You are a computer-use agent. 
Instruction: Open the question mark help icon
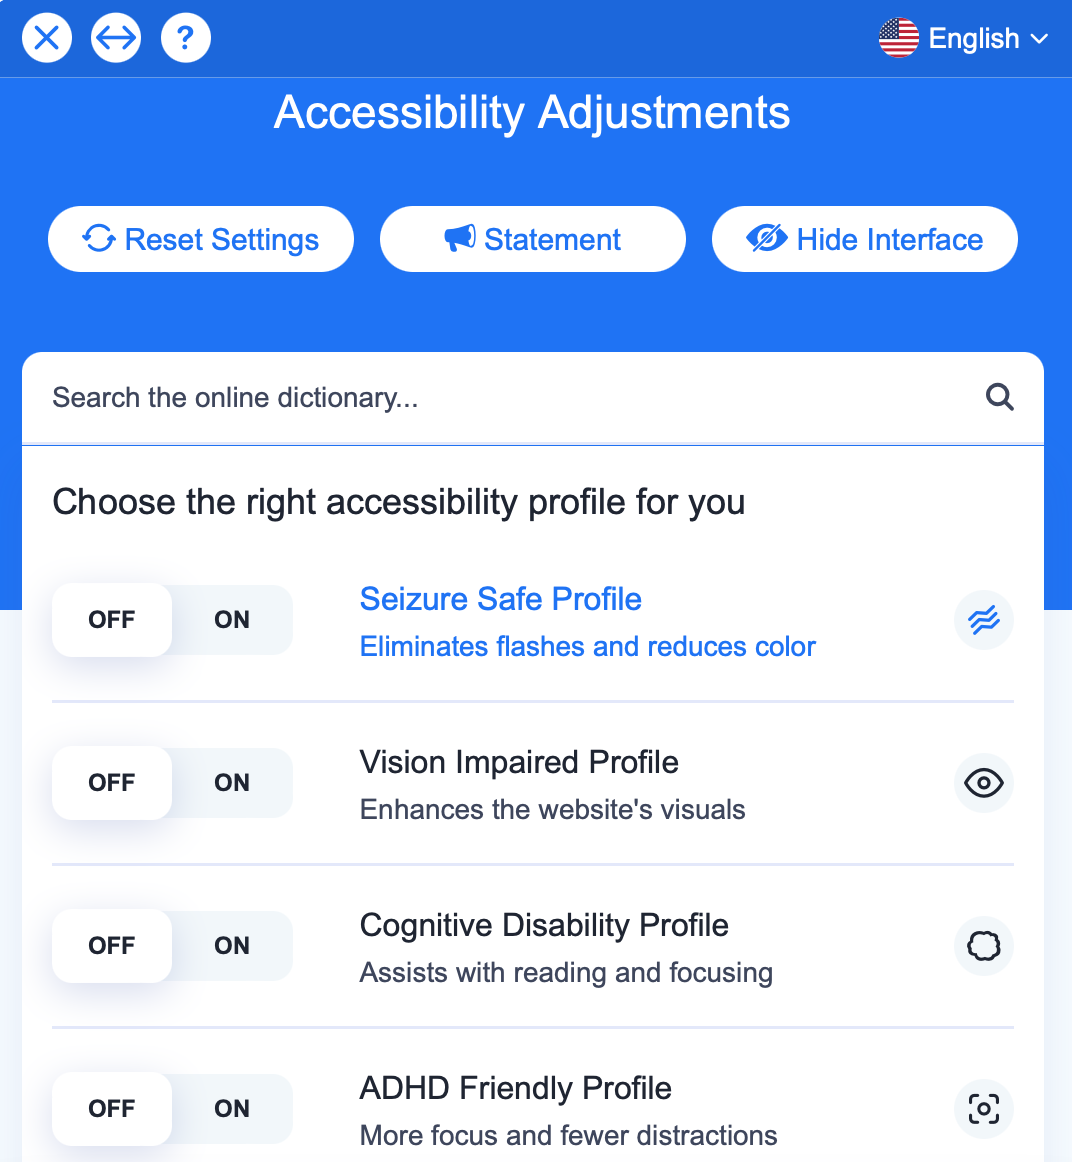pos(186,38)
